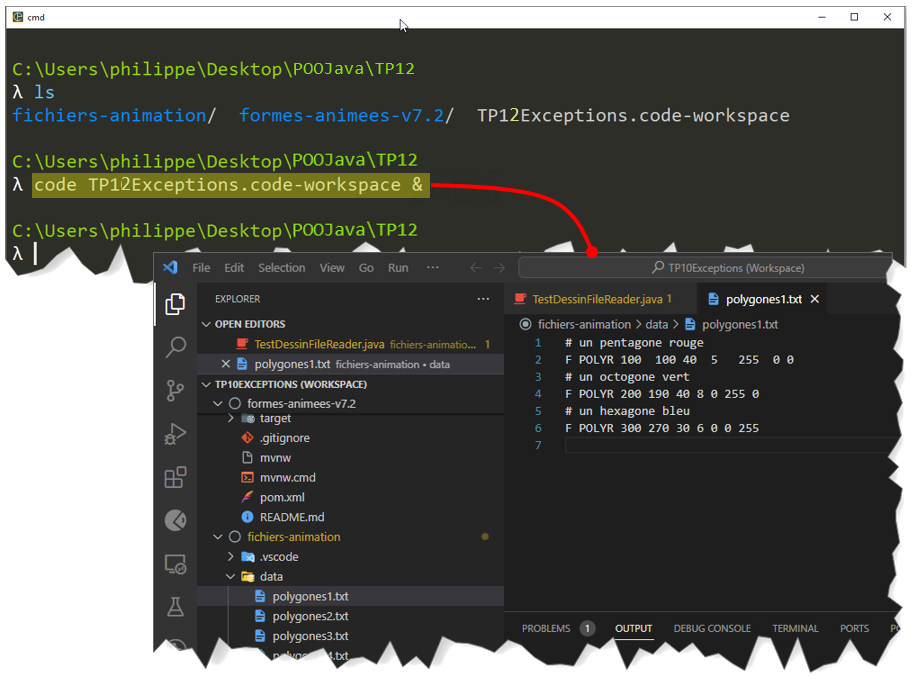Collapse the formes-animees-v7.2 folder
Screen dimensions: 921x680
[x=219, y=404]
